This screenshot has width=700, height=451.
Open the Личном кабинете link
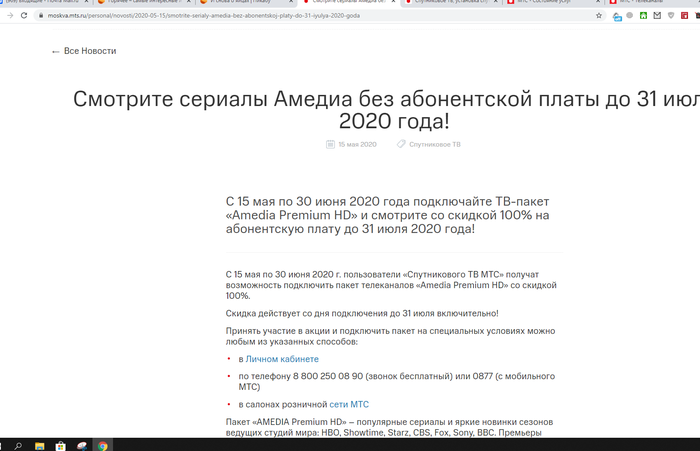click(282, 359)
